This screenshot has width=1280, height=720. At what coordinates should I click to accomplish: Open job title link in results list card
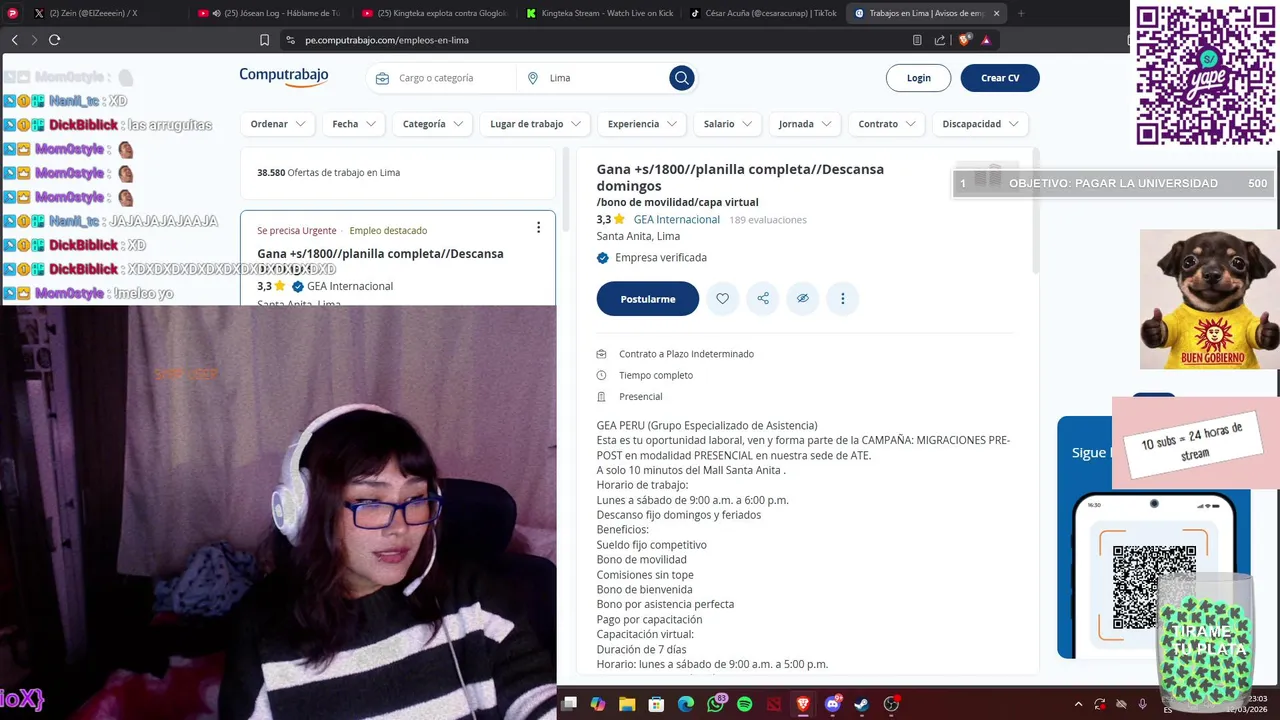[x=380, y=254]
